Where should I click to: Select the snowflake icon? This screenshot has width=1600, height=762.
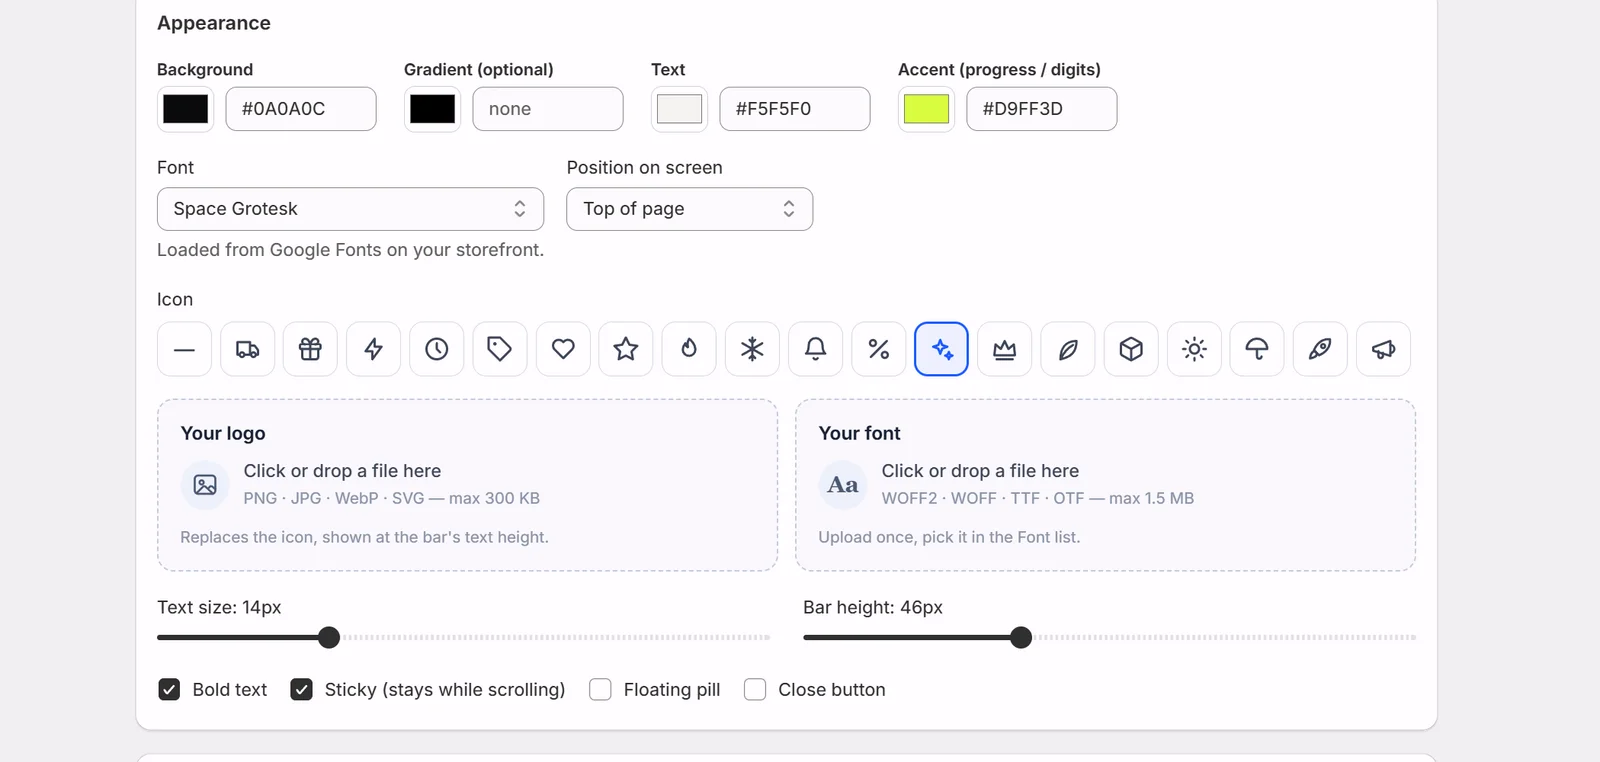(752, 349)
